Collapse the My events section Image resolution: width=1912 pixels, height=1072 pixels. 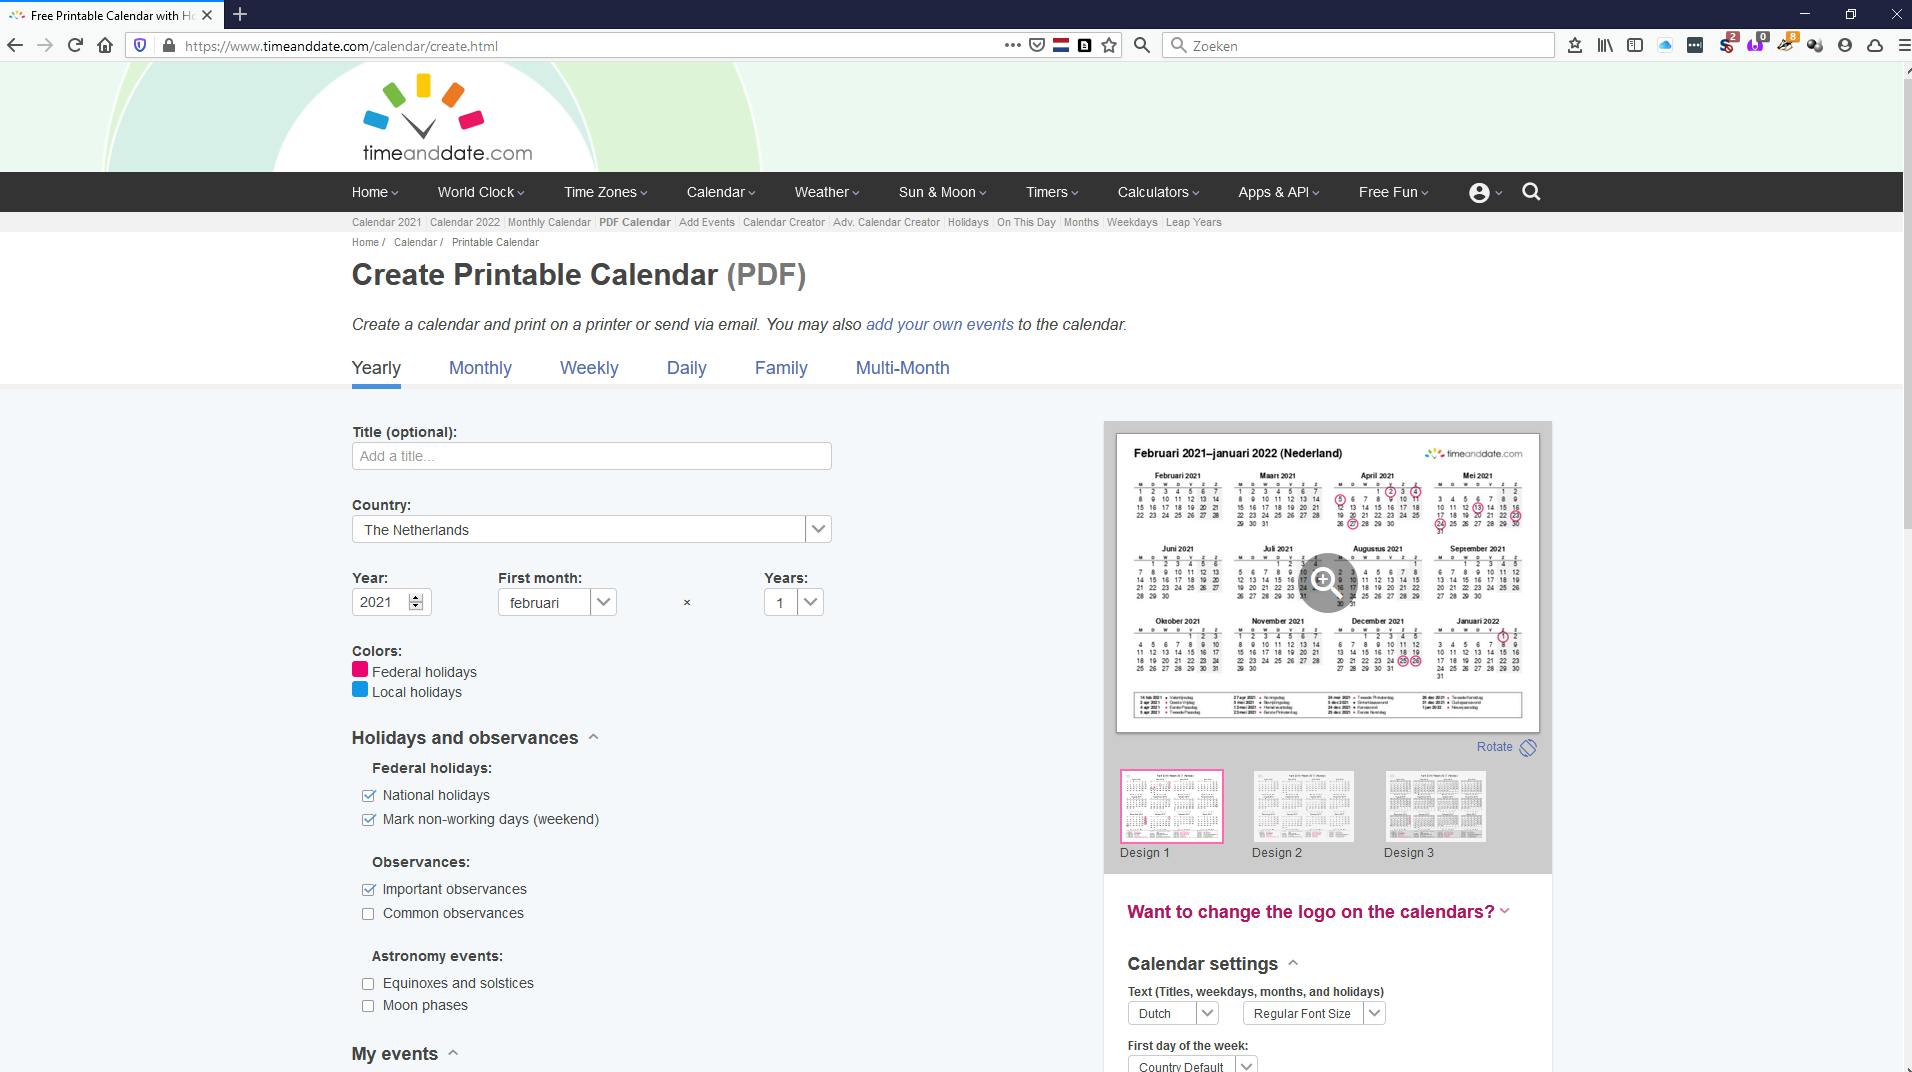pyautogui.click(x=405, y=1054)
